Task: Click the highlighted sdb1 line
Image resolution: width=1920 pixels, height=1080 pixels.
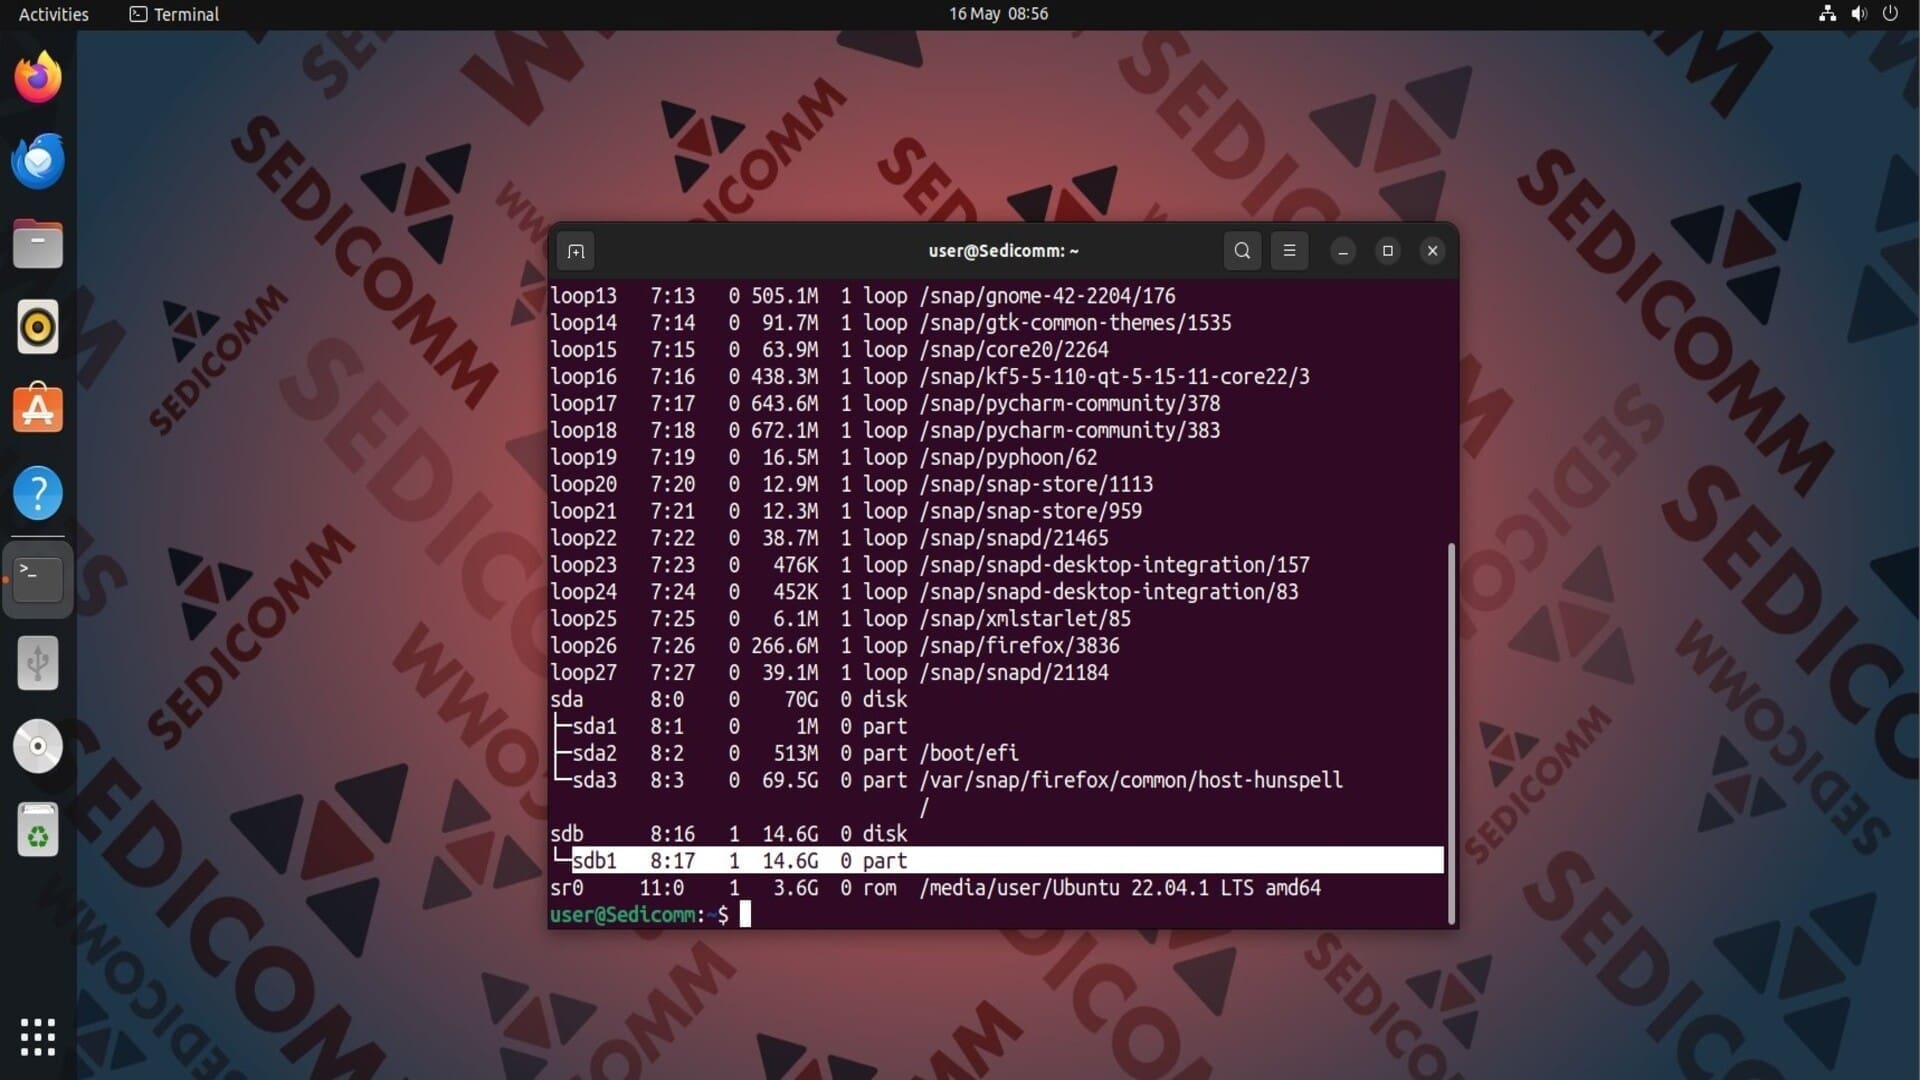Action: (1000, 860)
